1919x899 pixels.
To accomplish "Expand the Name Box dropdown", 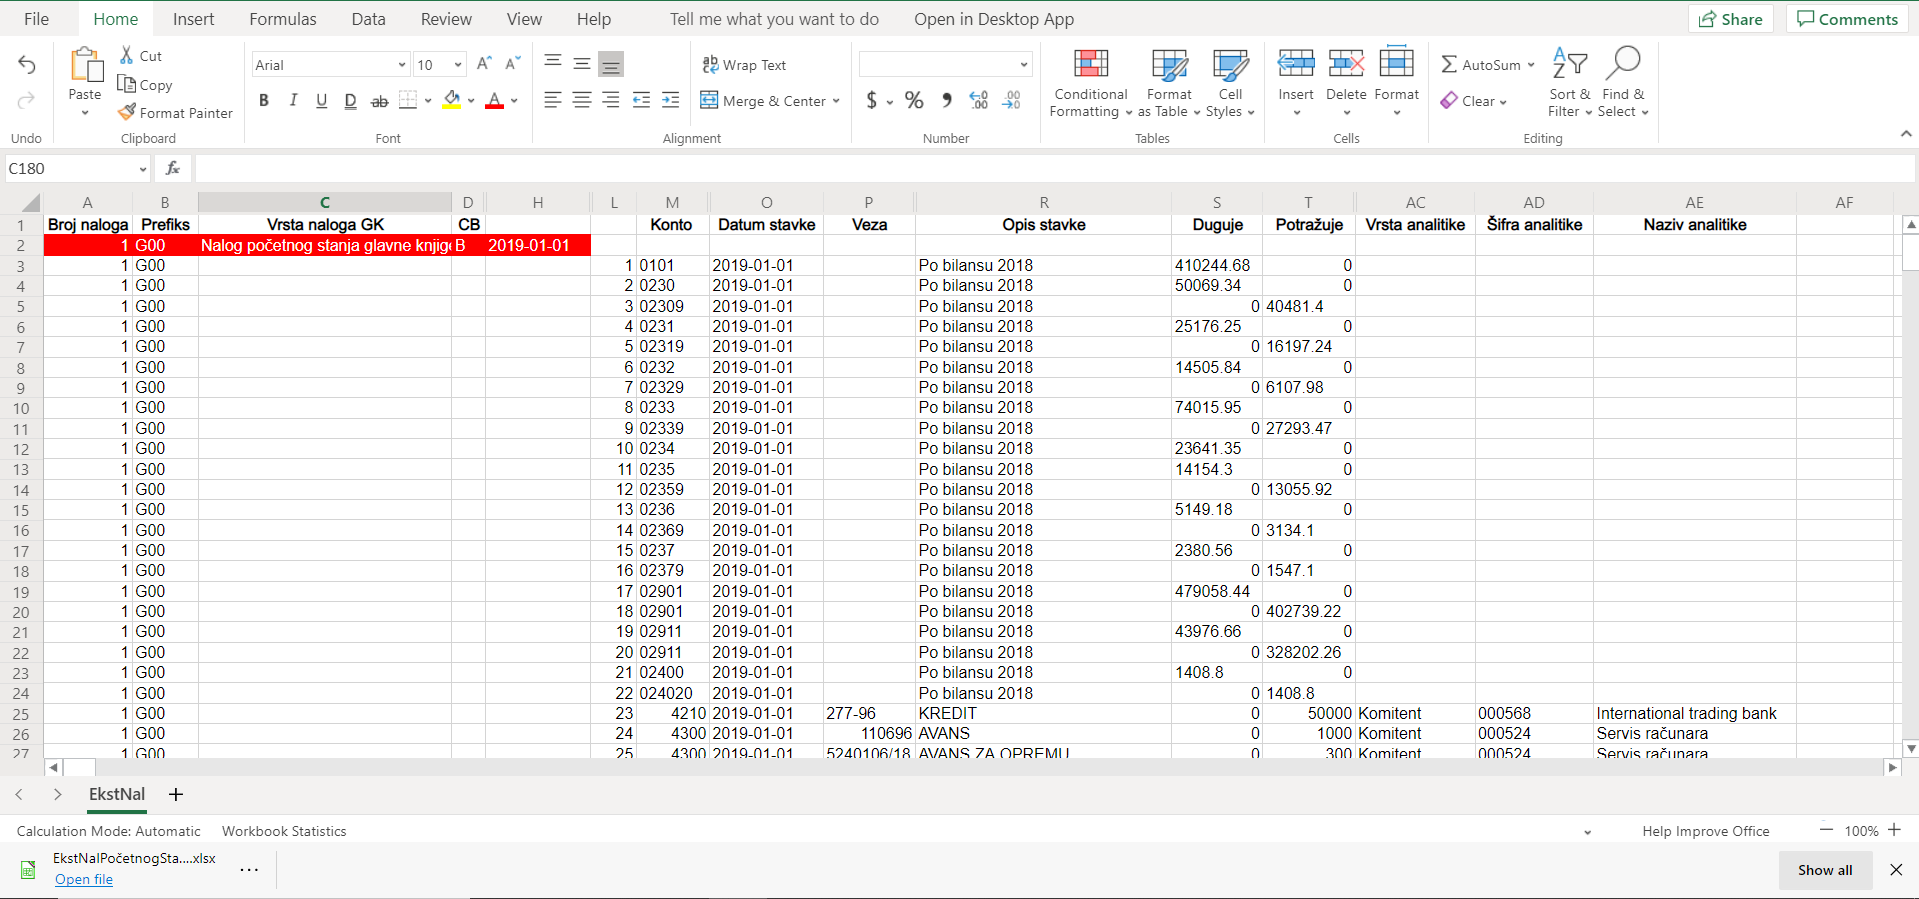I will coord(143,169).
